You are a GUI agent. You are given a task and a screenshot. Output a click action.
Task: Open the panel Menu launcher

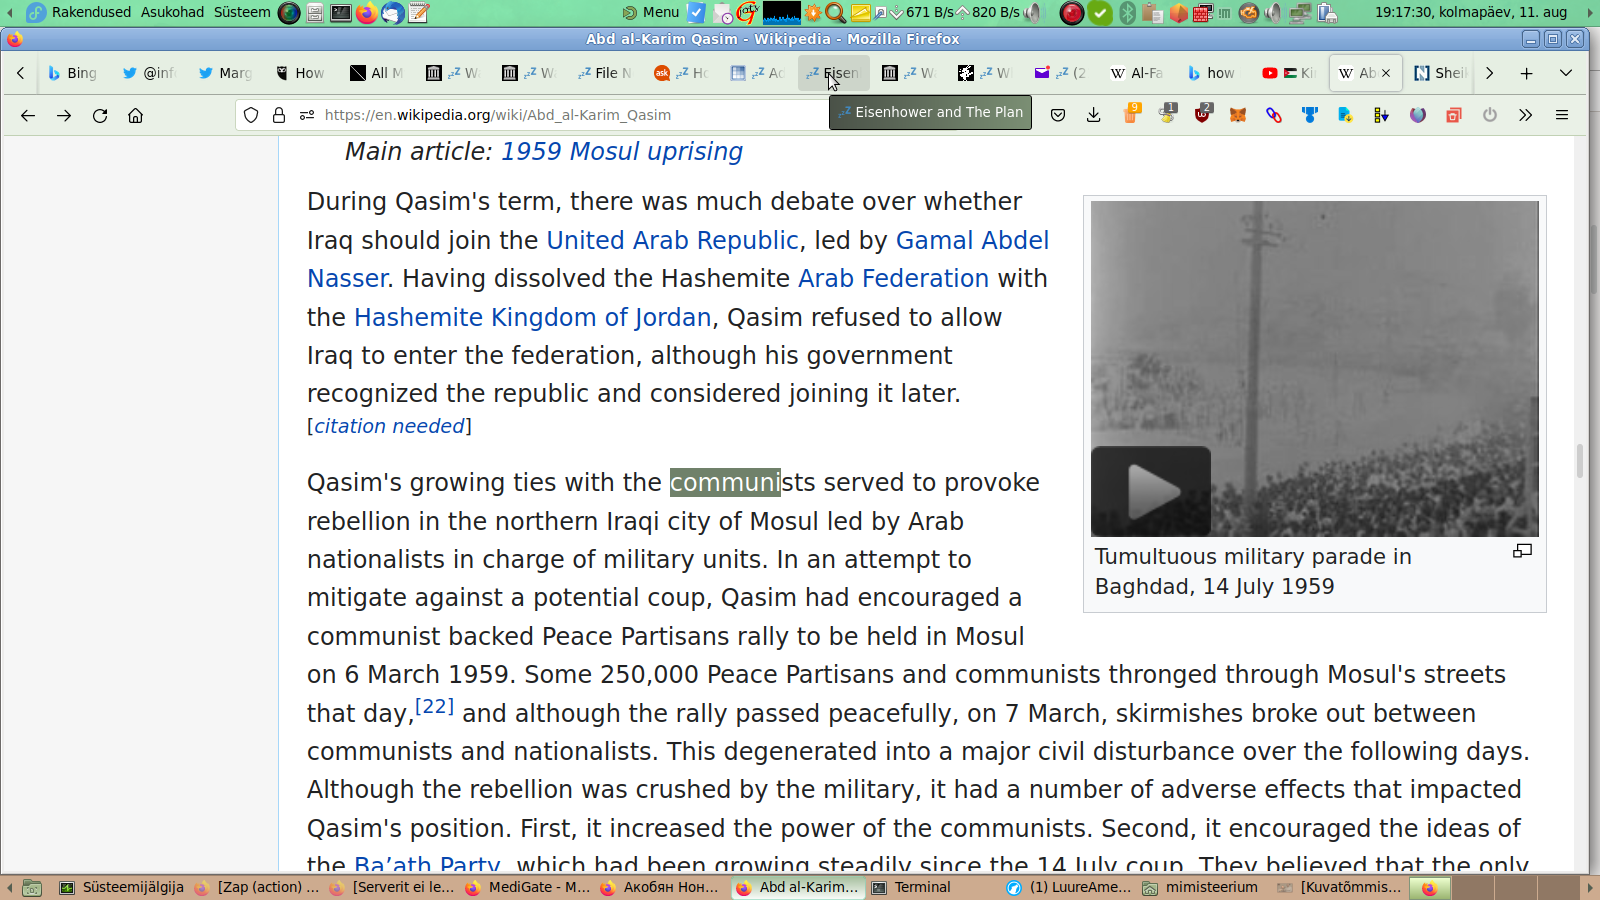click(x=651, y=12)
